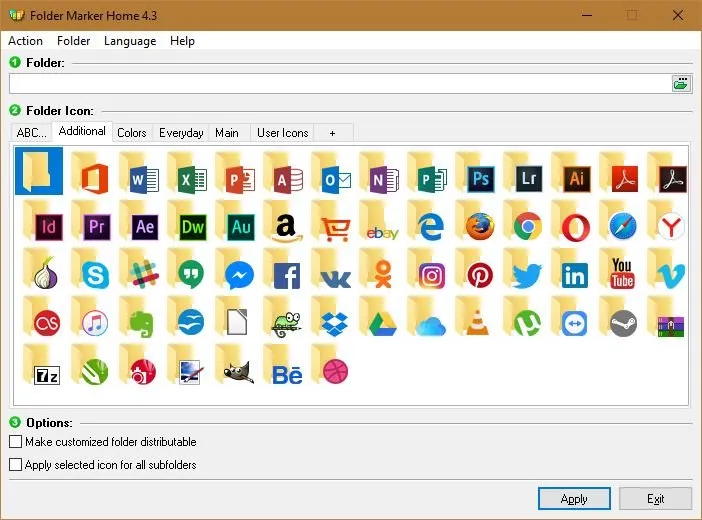
Task: Pick the VLC cone folder icon
Action: [479, 321]
